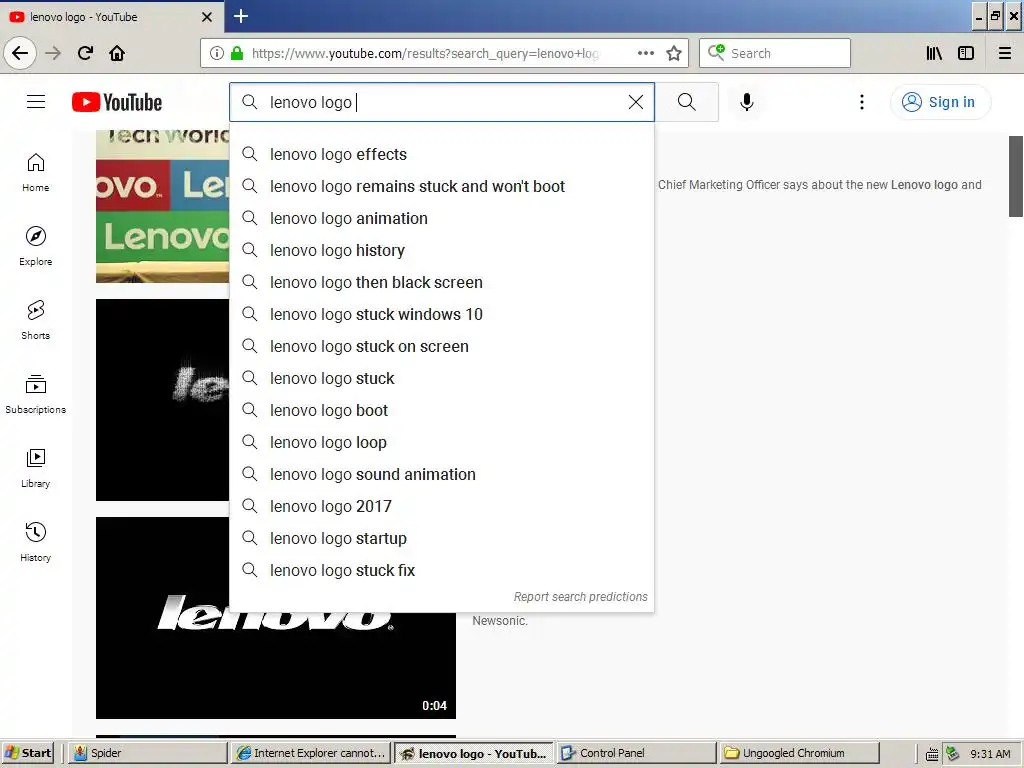This screenshot has height=768, width=1024.
Task: Show site information icon in address bar
Action: tap(217, 54)
